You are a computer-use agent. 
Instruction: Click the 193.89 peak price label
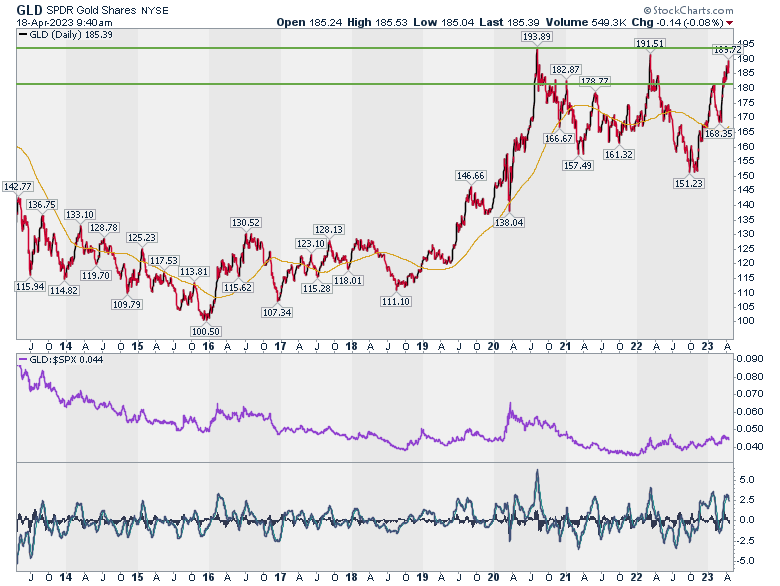[x=537, y=36]
